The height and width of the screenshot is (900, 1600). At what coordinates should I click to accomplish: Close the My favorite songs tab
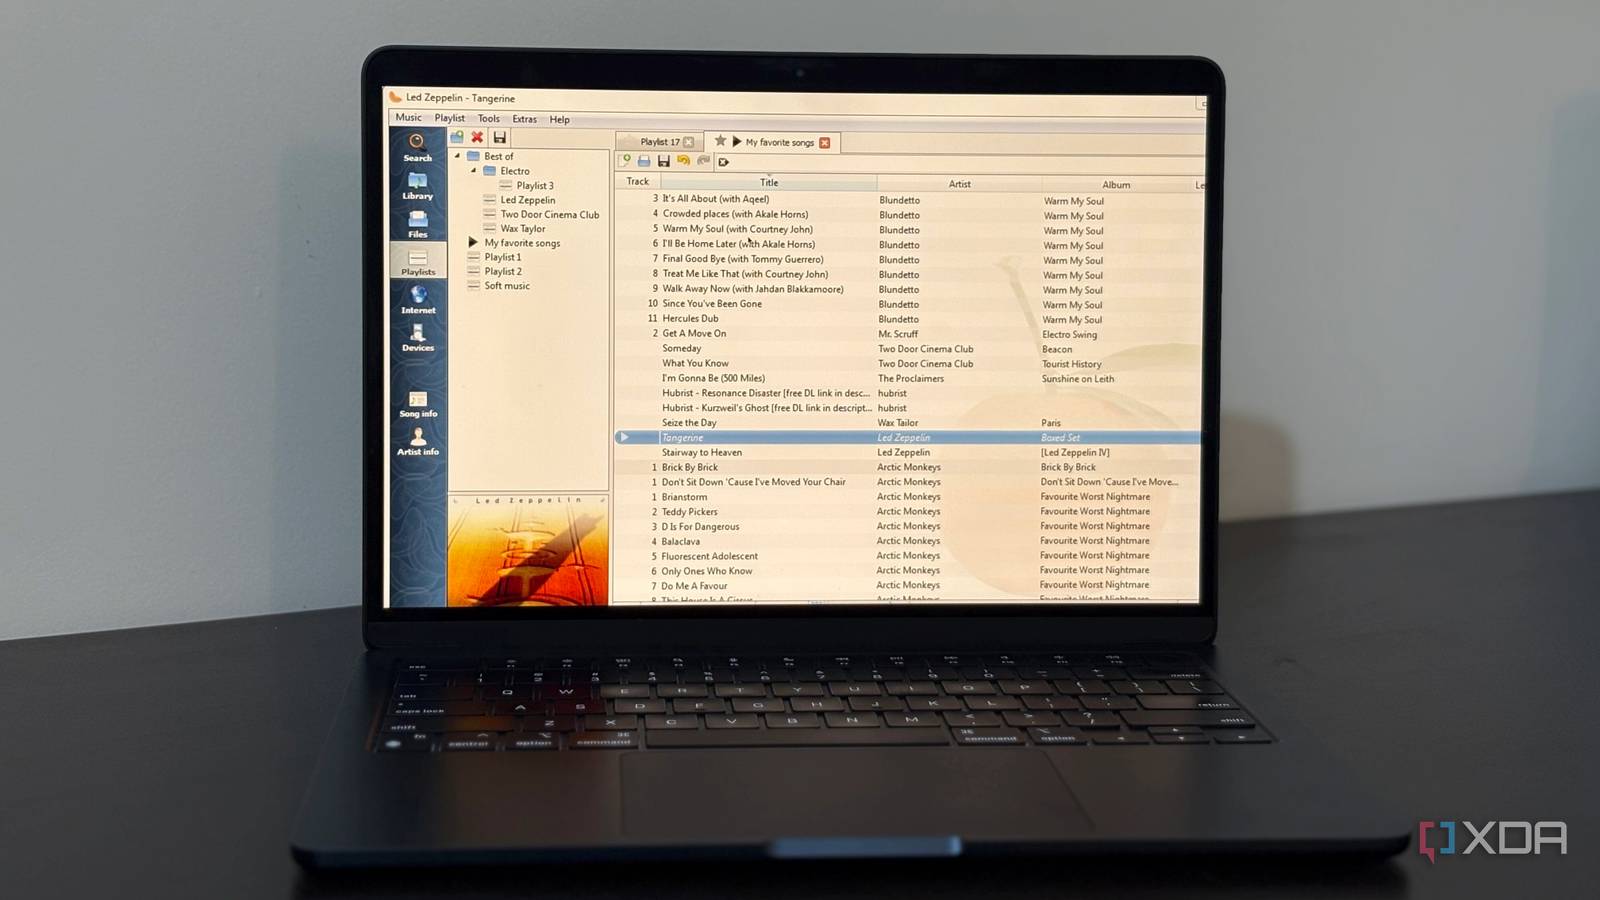coord(825,143)
